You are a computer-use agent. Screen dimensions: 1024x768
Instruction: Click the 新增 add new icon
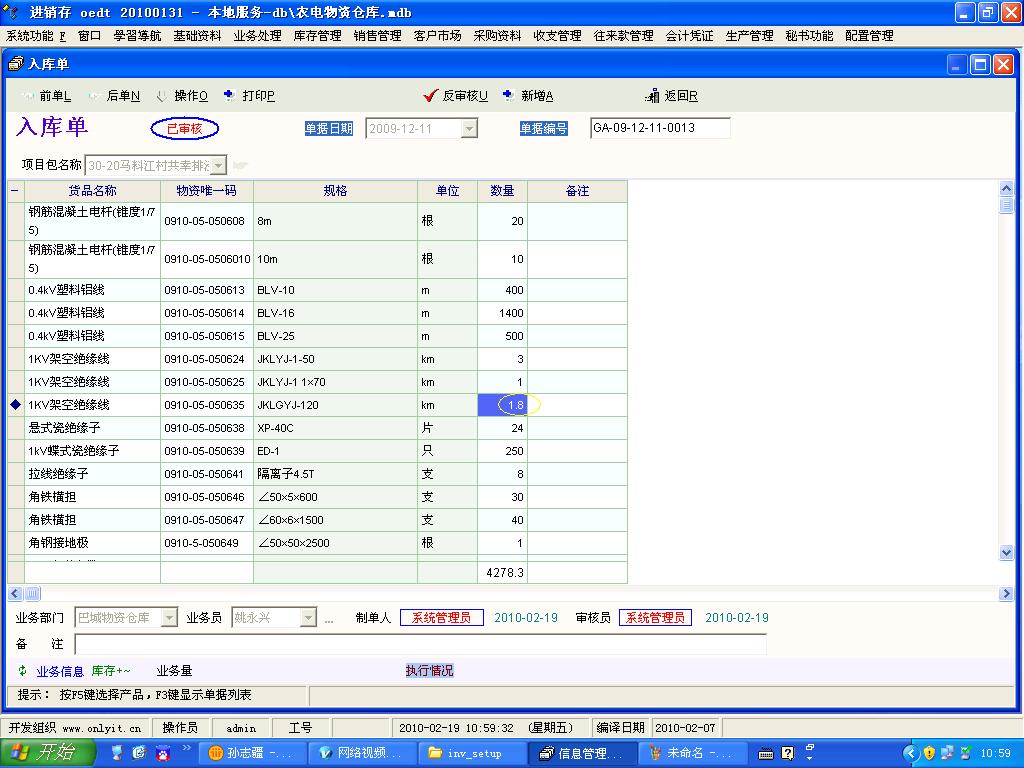(509, 96)
